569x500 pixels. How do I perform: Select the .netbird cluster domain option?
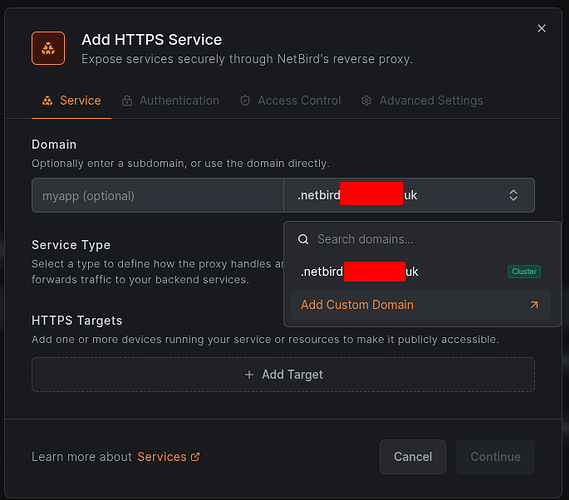421,271
